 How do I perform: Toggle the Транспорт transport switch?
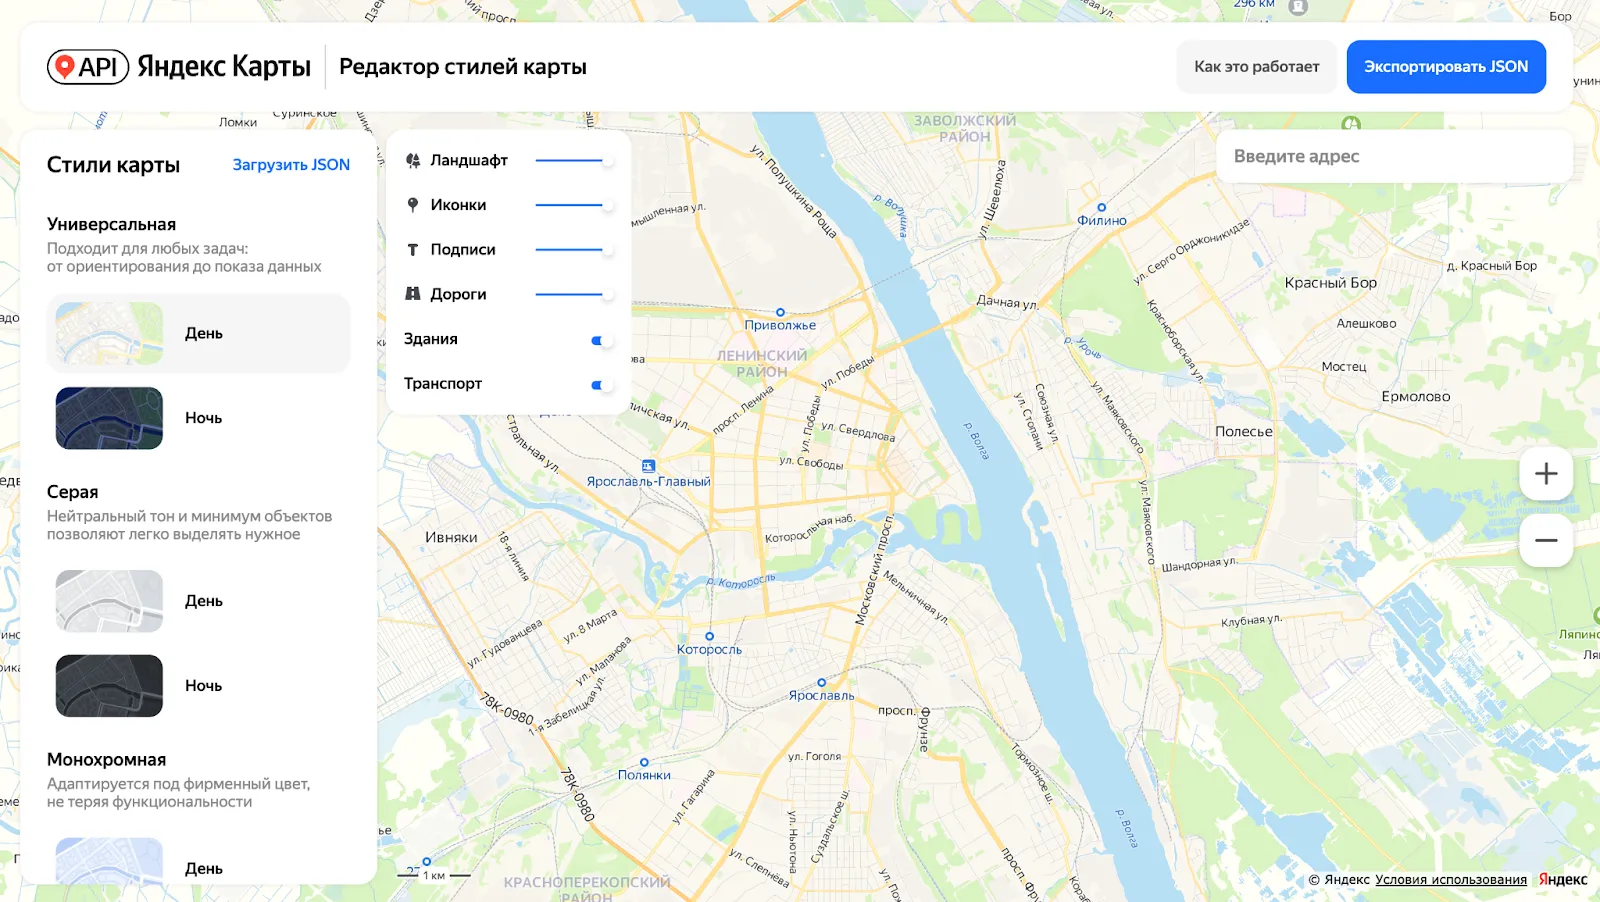pos(600,385)
